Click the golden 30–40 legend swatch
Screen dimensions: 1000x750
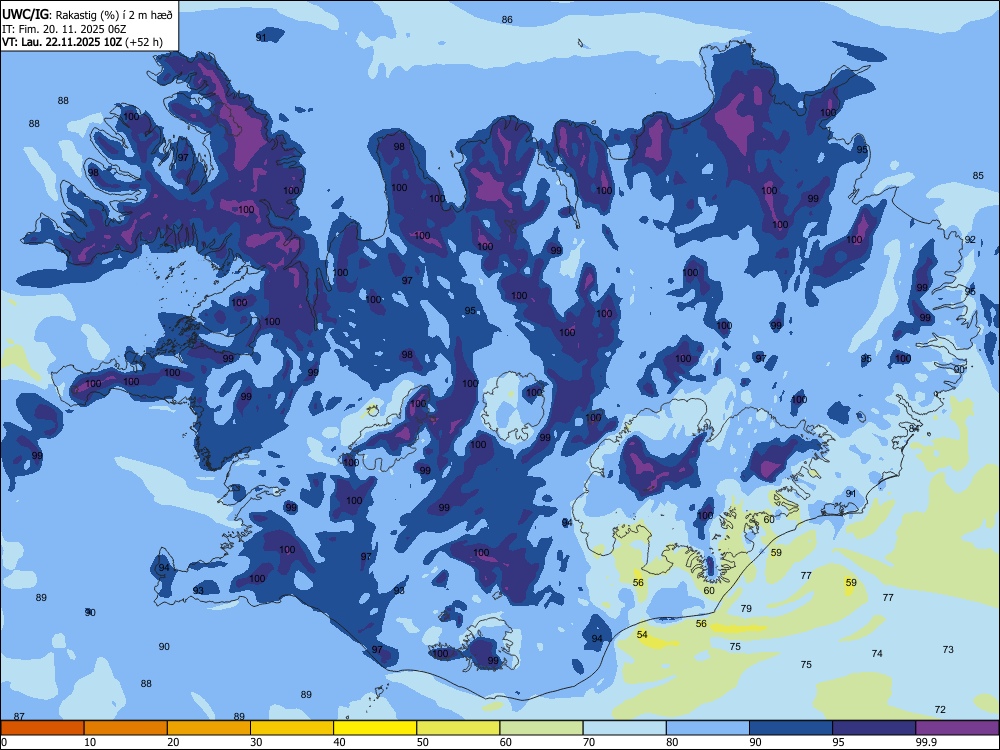(292, 728)
